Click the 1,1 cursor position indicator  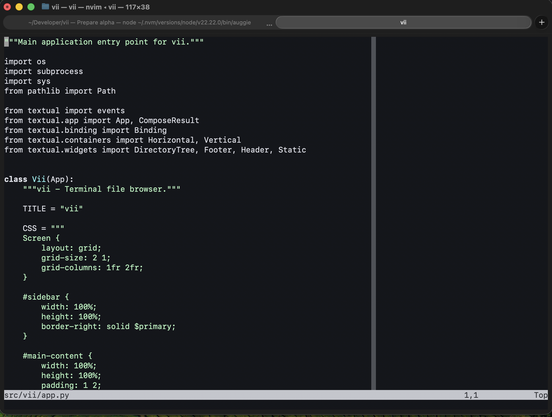(x=471, y=395)
